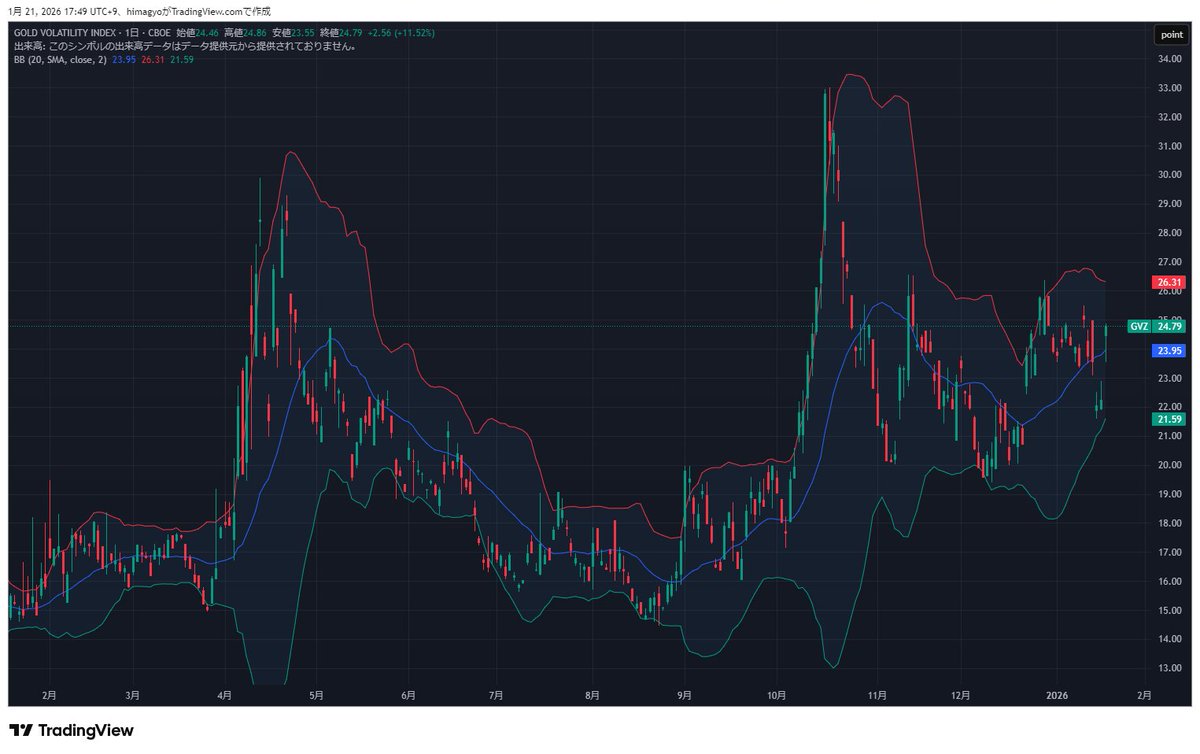The height and width of the screenshot is (754, 1200).
Task: Click the GVZ 24.79 price label
Action: point(1155,326)
